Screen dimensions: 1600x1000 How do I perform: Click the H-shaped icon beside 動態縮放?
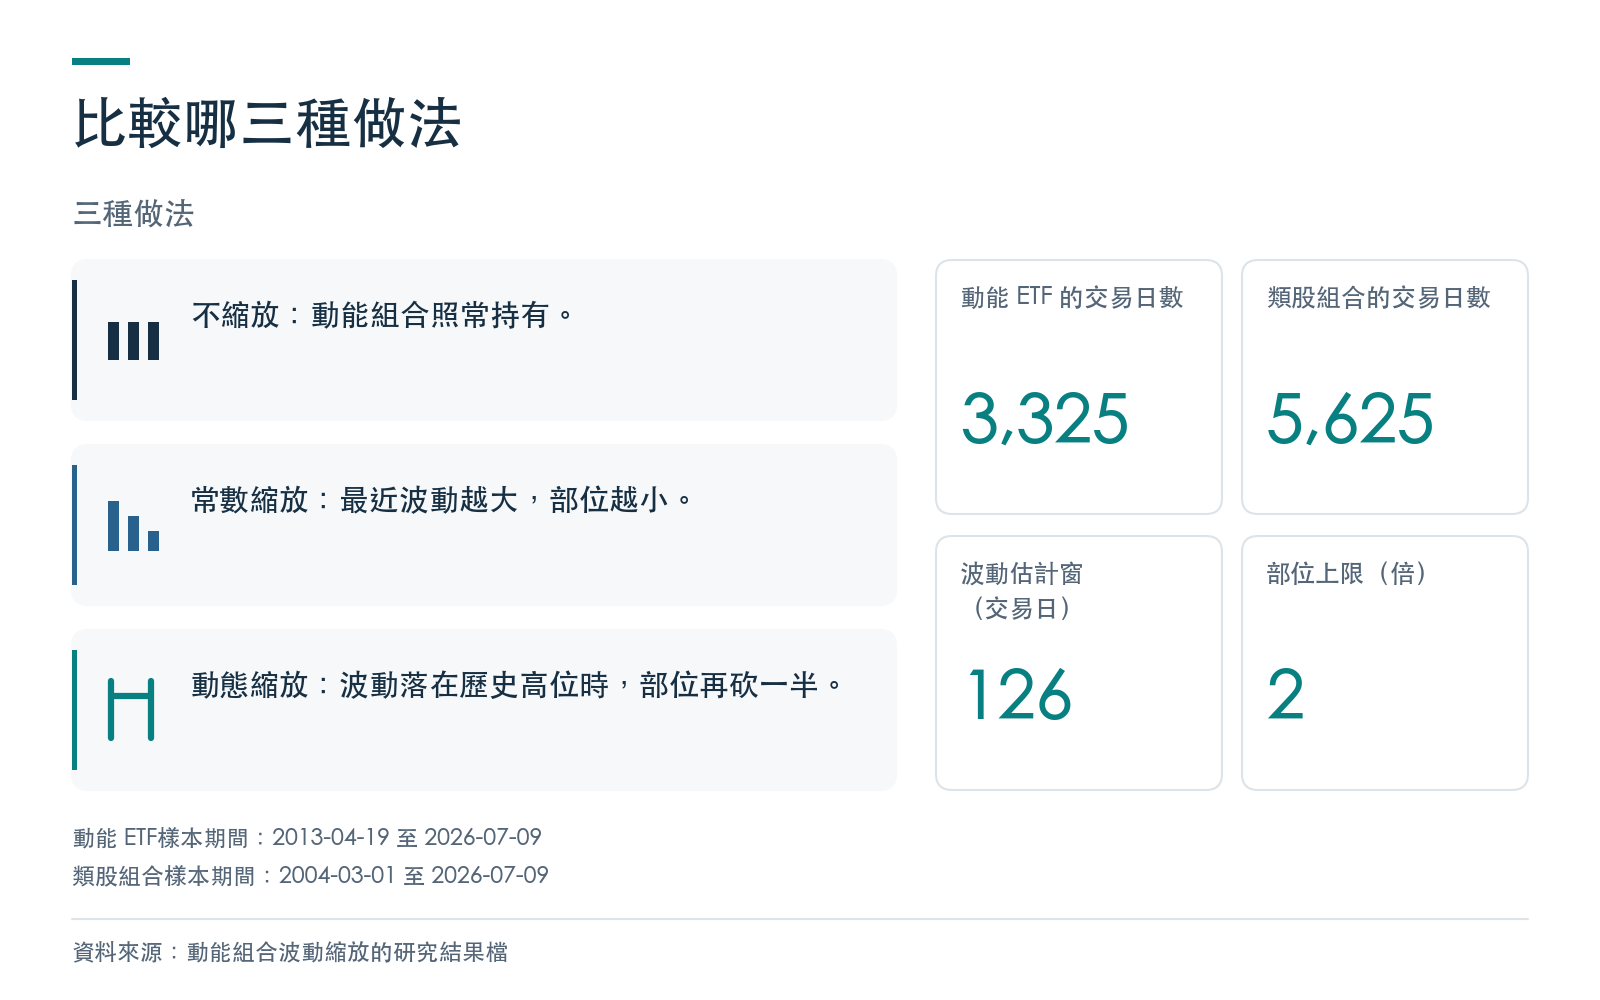[x=131, y=710]
